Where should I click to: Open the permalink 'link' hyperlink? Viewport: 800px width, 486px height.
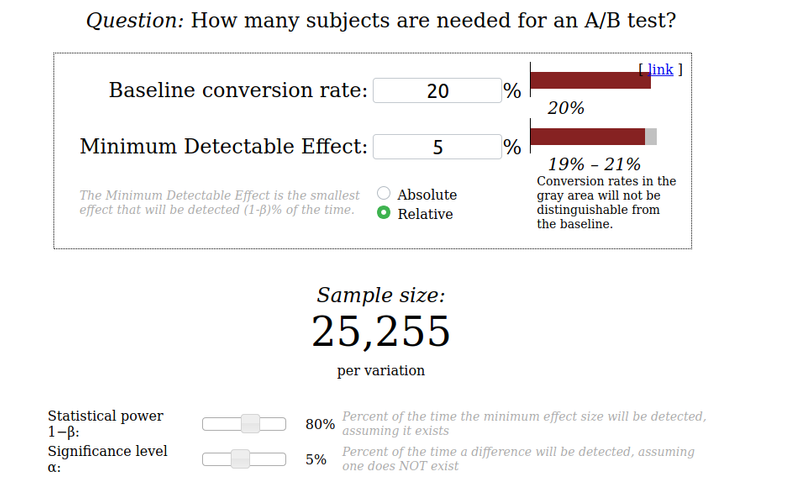point(660,69)
